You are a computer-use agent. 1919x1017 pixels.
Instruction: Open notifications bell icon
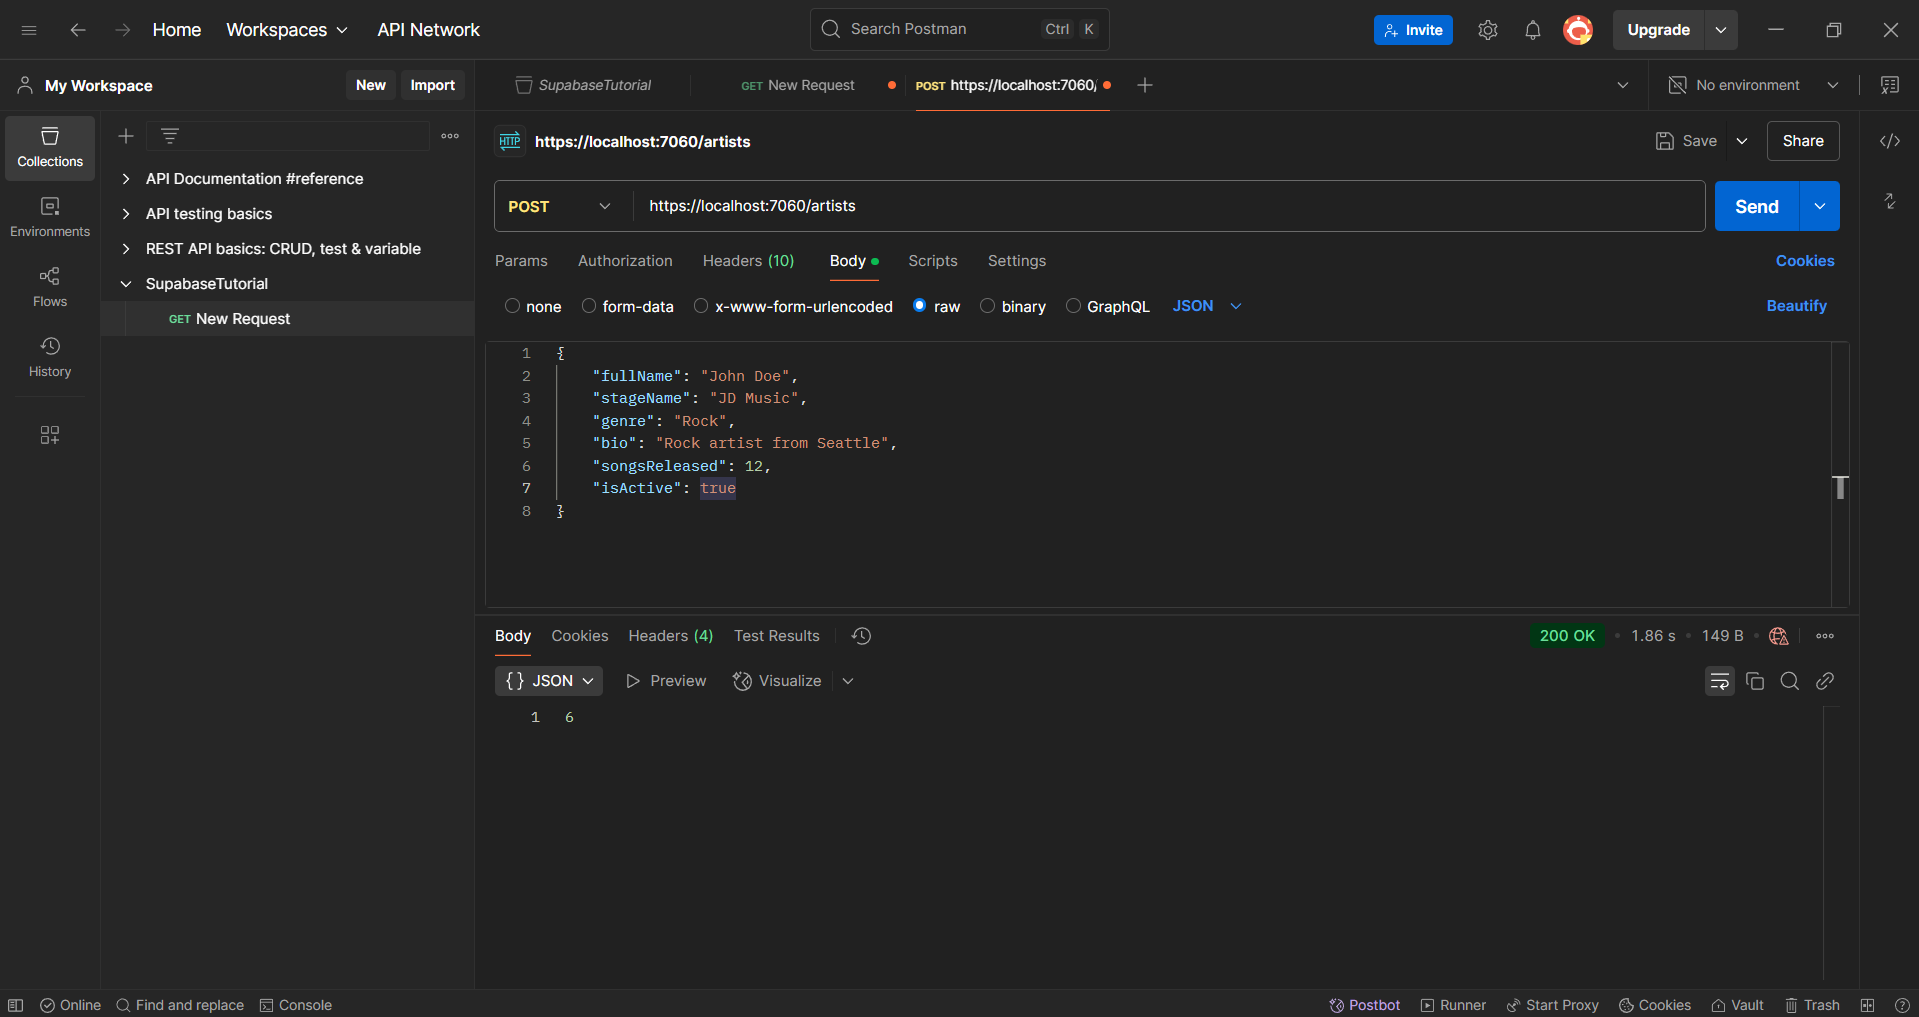click(x=1533, y=30)
